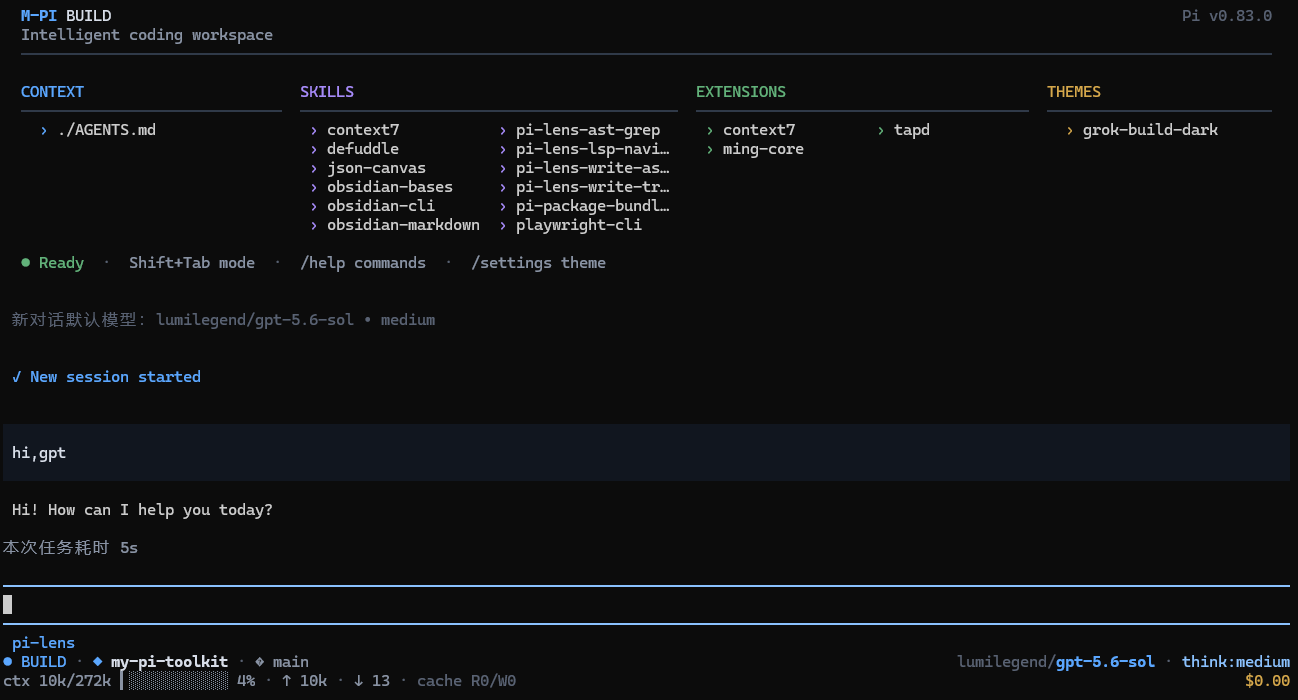Click the pi-lens label above status bar
1298x700 pixels.
[43, 643]
